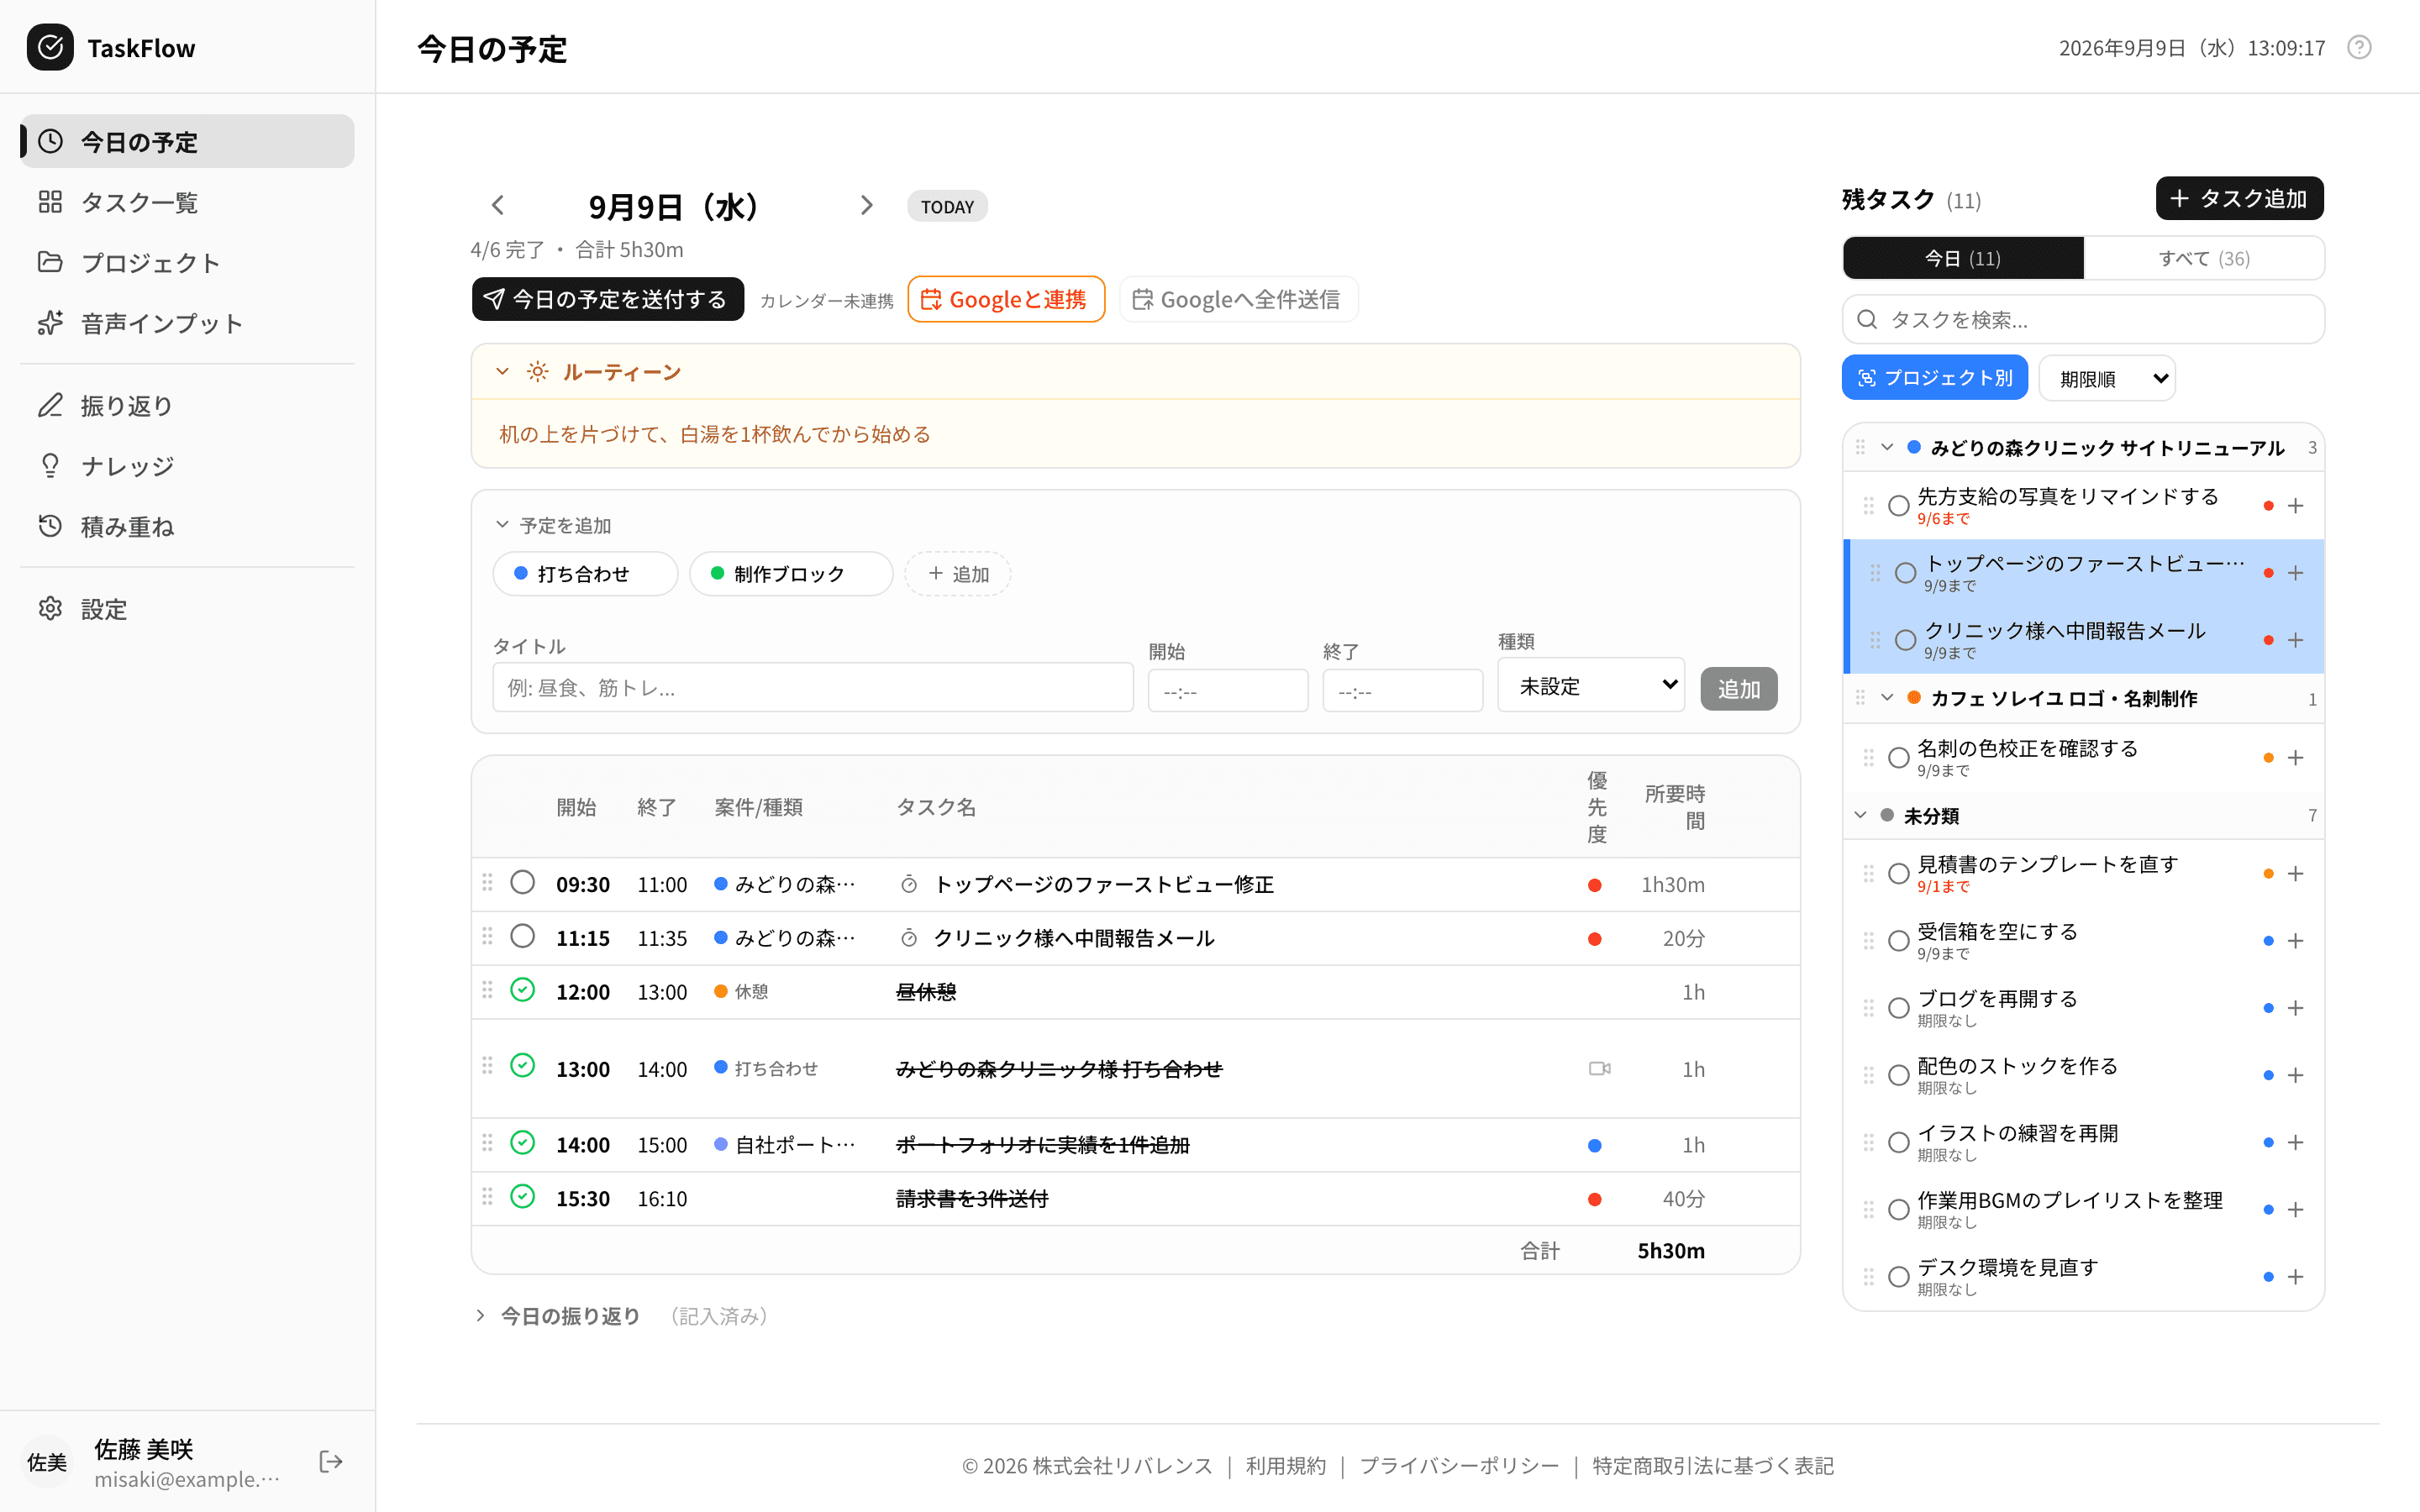The height and width of the screenshot is (1512, 2420).
Task: Click timer icon on クリニック様へ中間報告メール row
Action: click(x=909, y=938)
